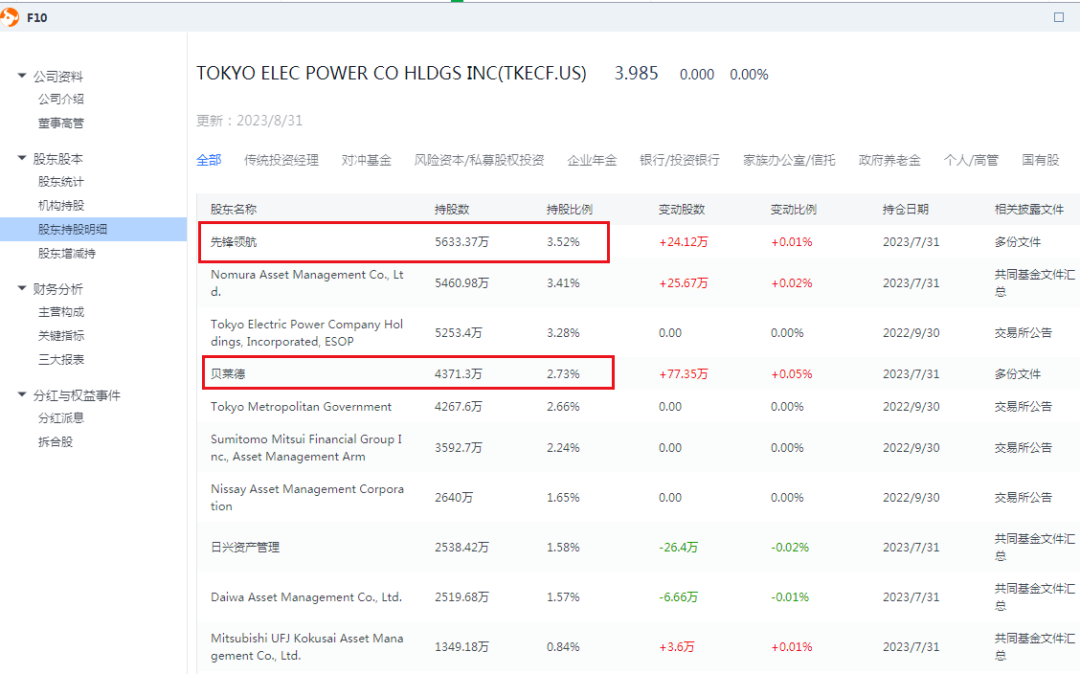Click change value -26.4万
Image resolution: width=1080 pixels, height=674 pixels.
[x=678, y=547]
